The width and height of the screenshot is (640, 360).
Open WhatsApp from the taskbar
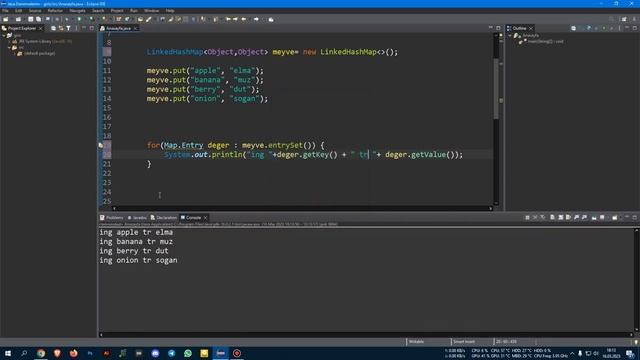[188, 353]
